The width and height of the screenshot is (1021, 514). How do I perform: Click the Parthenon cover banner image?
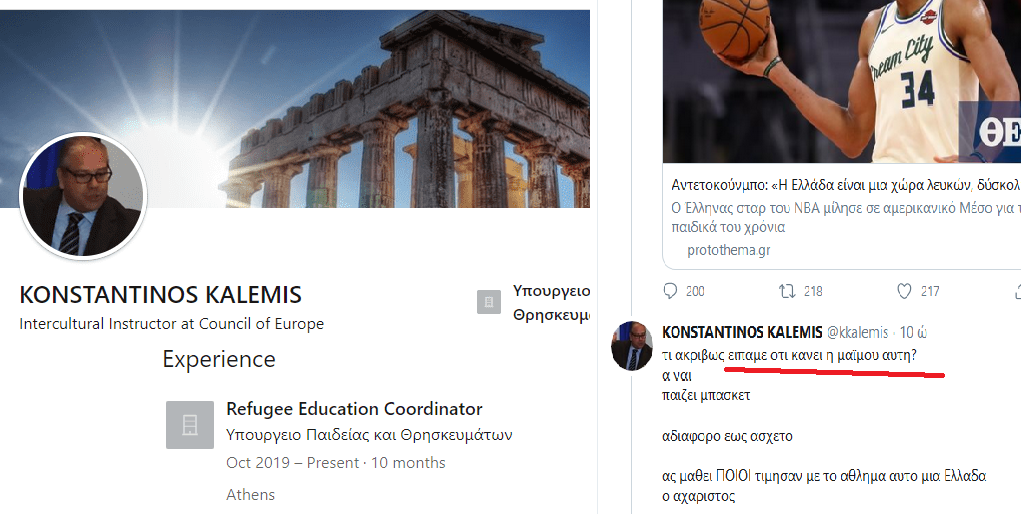(x=295, y=109)
